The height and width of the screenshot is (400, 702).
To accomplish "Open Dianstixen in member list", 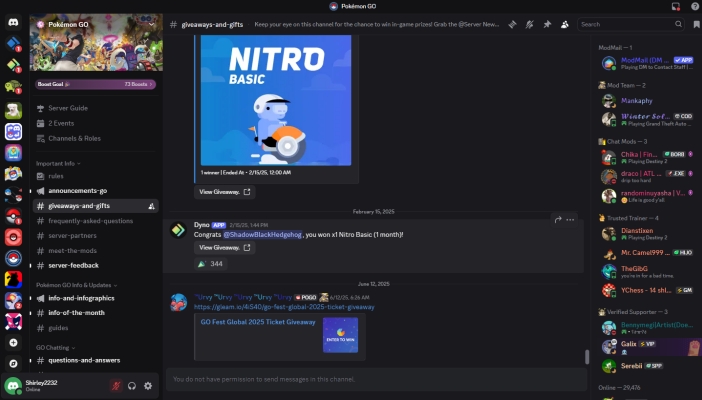I will [x=650, y=234].
